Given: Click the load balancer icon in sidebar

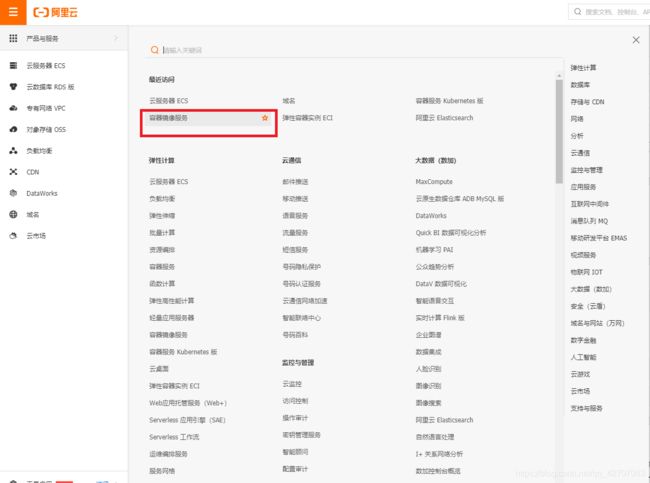Looking at the screenshot, I should (13, 150).
